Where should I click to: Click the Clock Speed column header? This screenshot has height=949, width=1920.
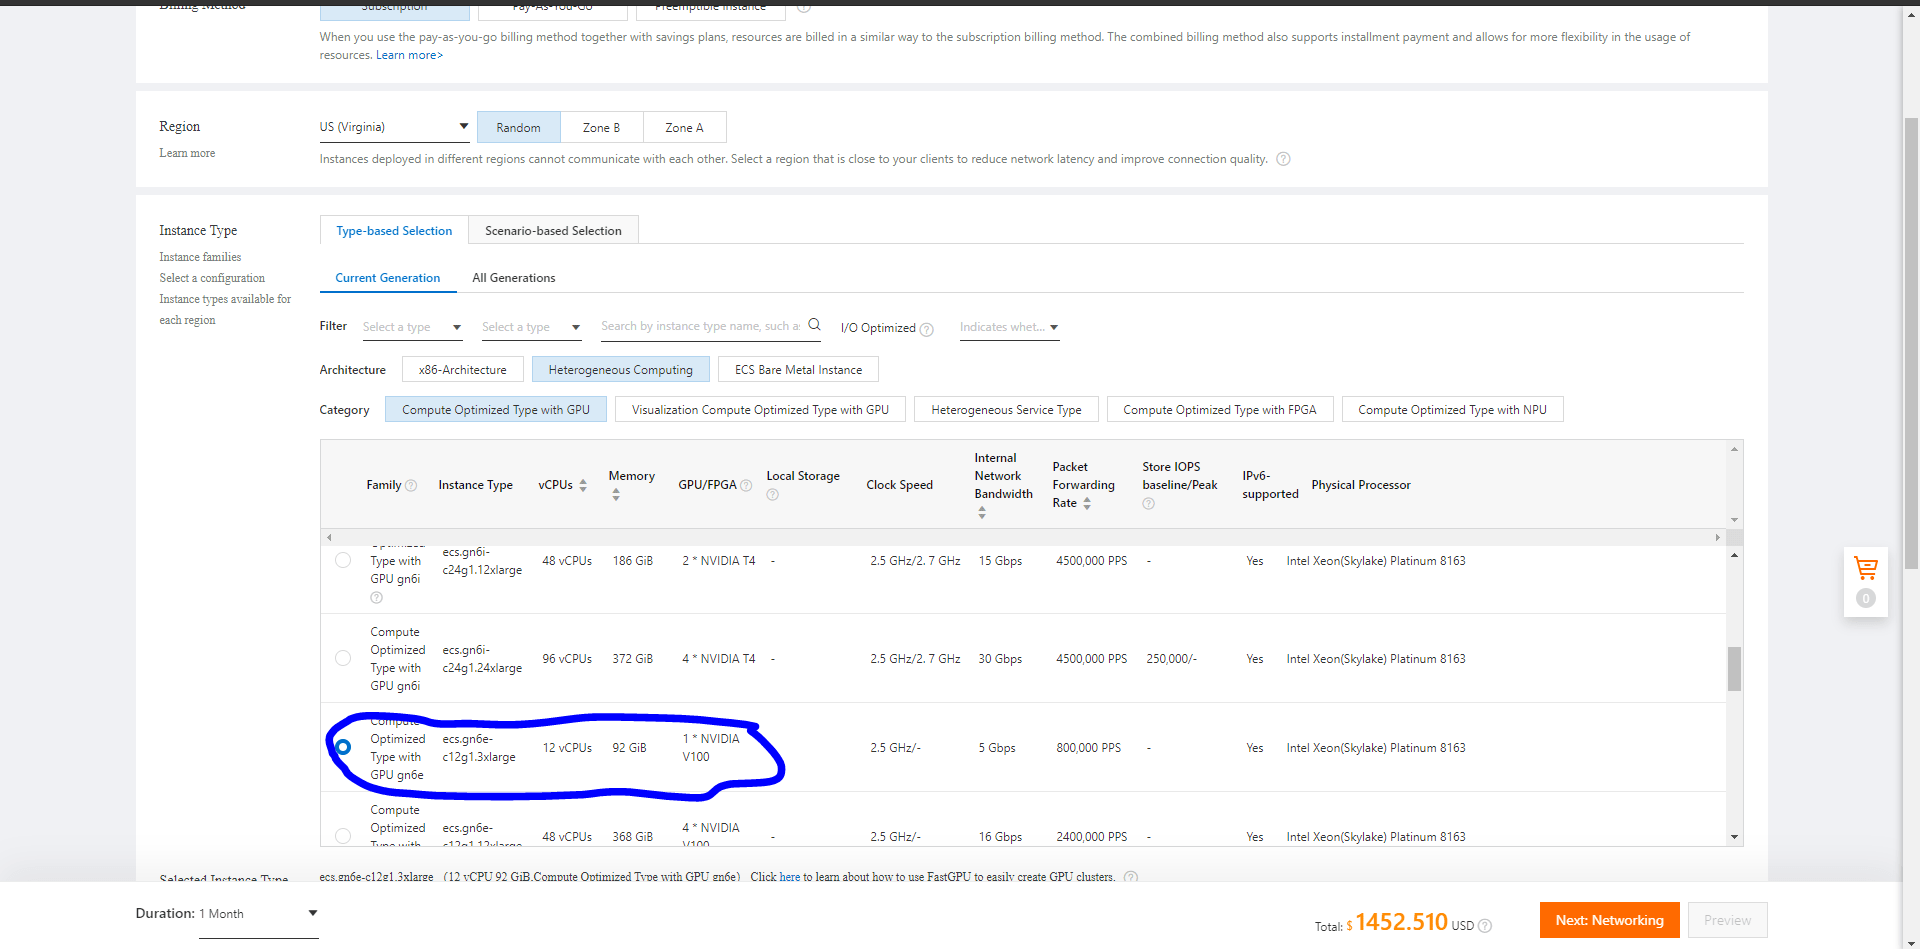click(899, 485)
